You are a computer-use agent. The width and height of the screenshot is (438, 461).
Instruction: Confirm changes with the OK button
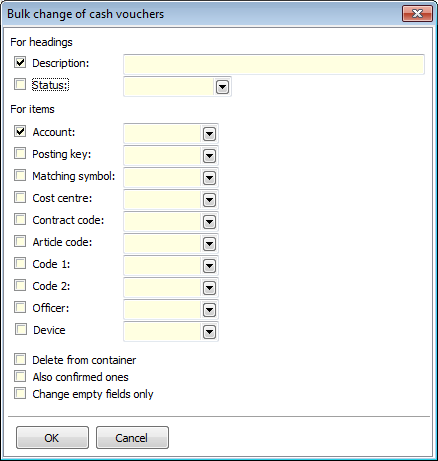[52, 438]
